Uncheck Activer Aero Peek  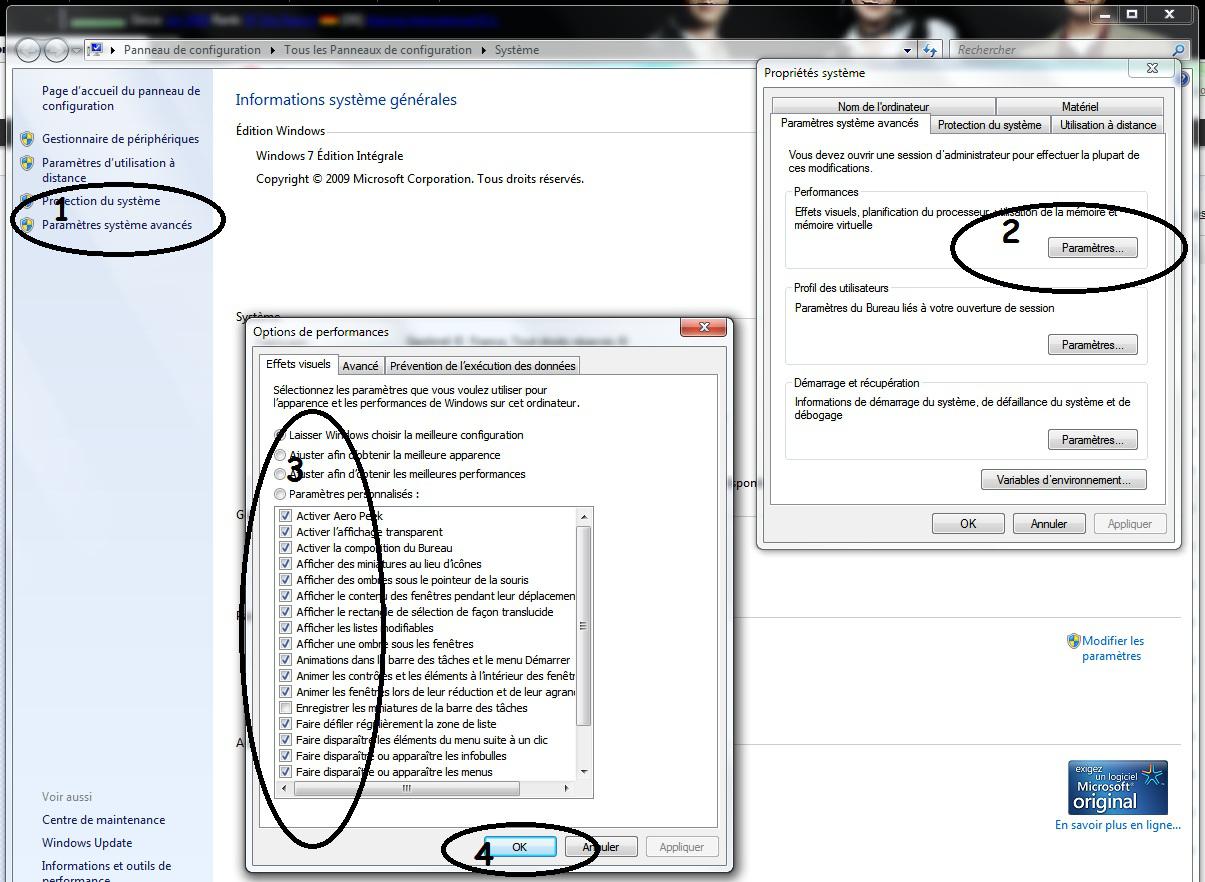coord(285,516)
